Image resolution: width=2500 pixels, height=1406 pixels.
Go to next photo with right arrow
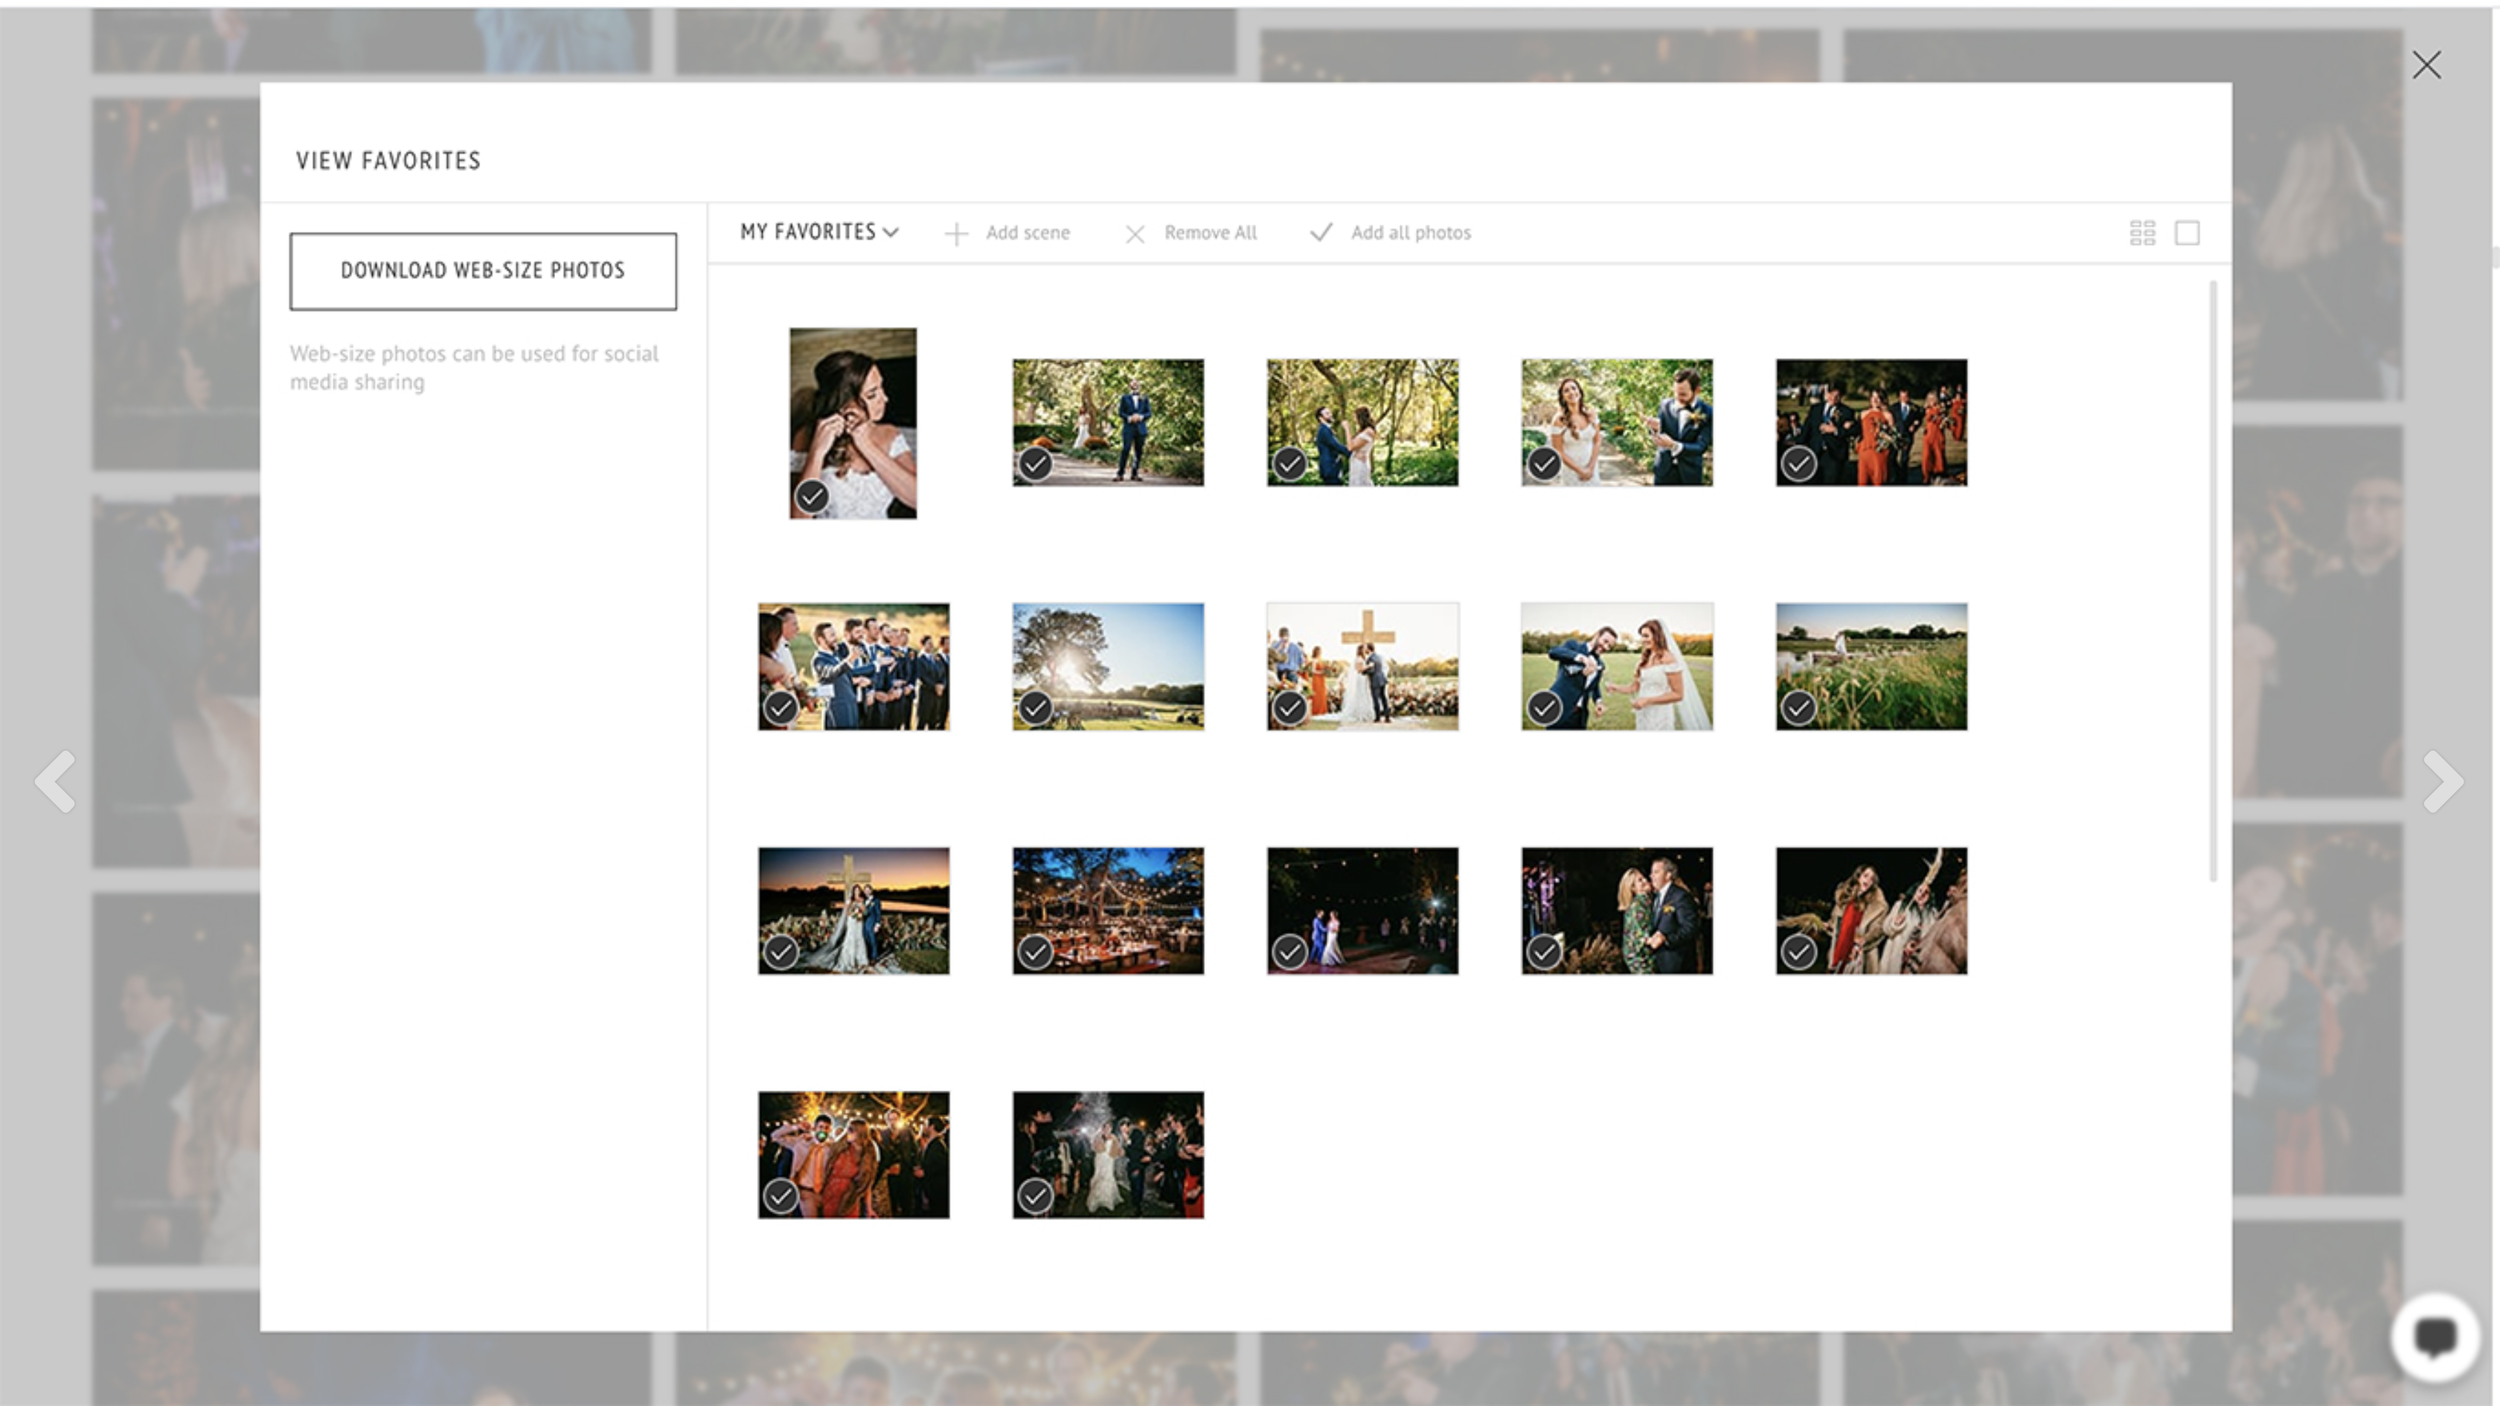tap(2442, 781)
